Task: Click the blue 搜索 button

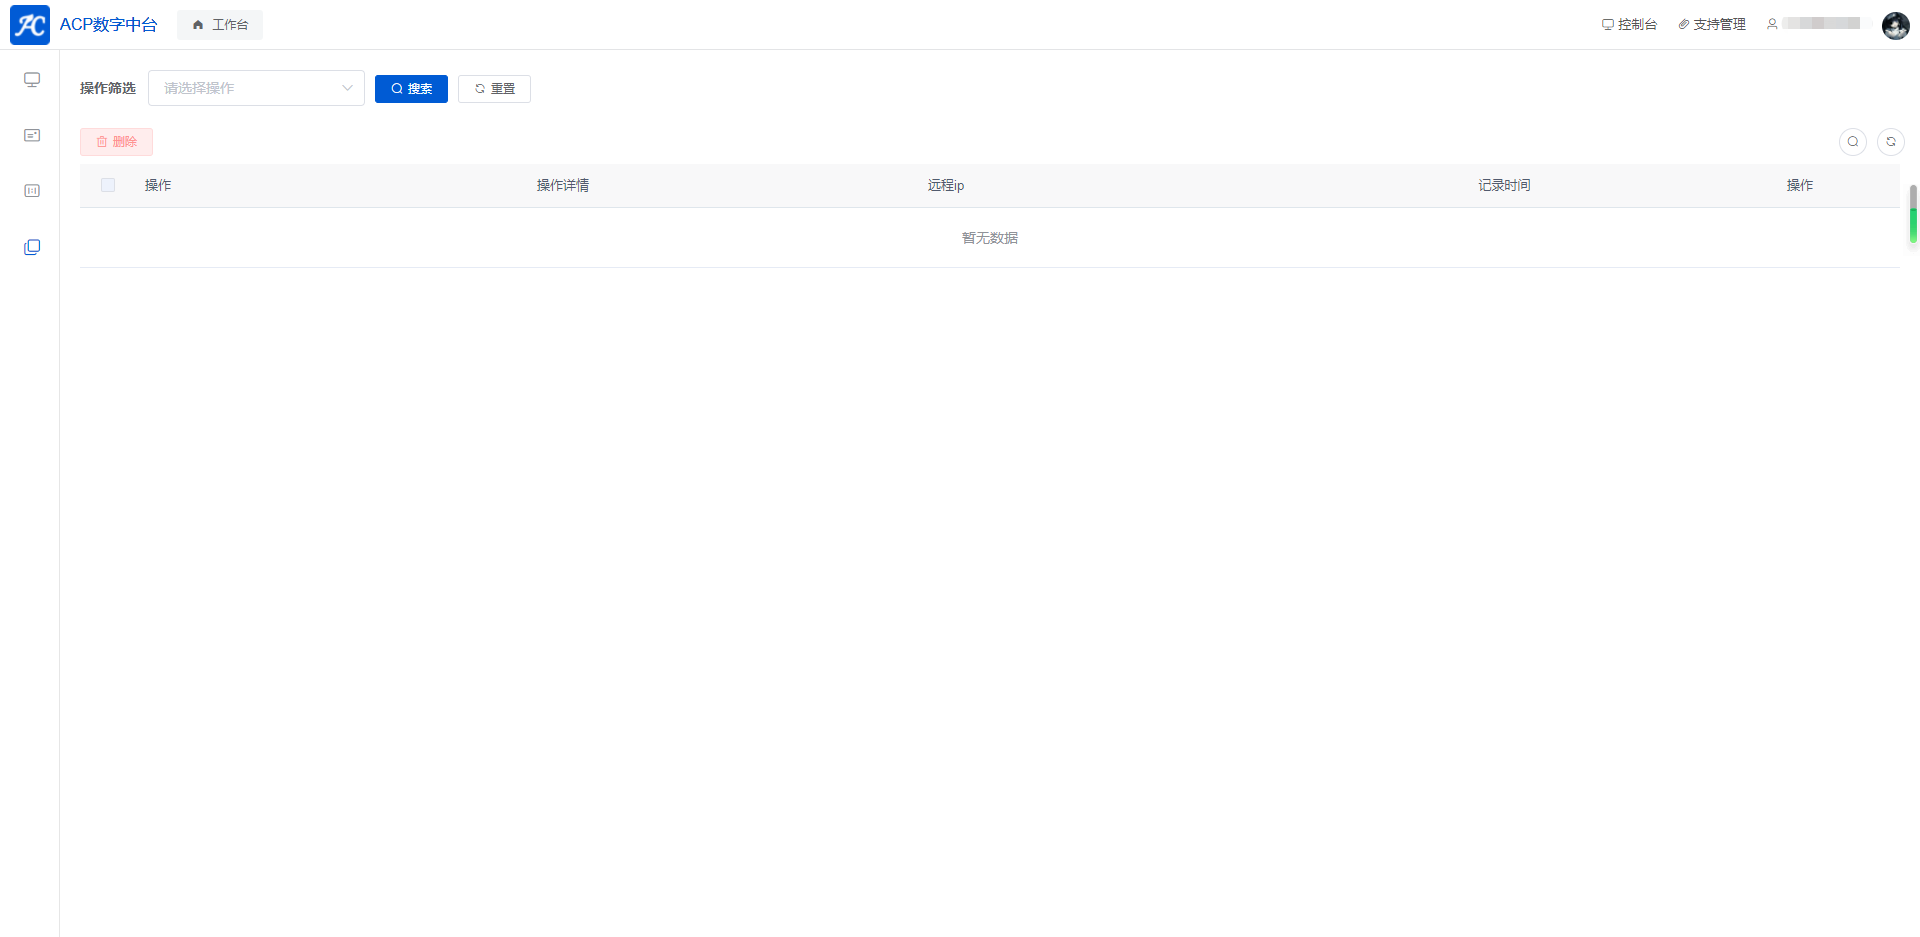Action: pos(411,89)
